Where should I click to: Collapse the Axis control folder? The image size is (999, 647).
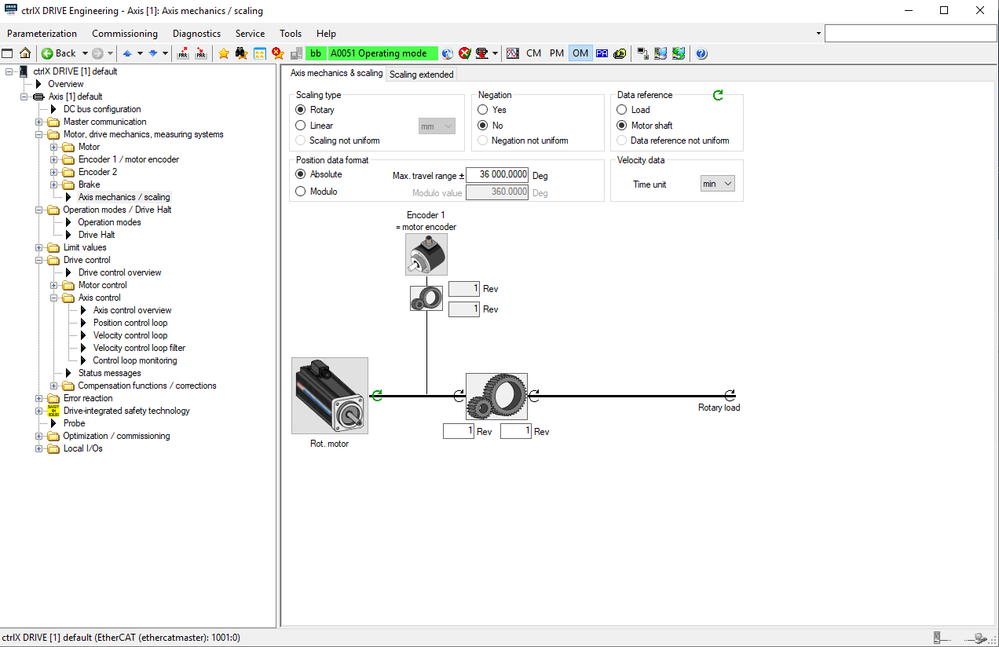(54, 298)
